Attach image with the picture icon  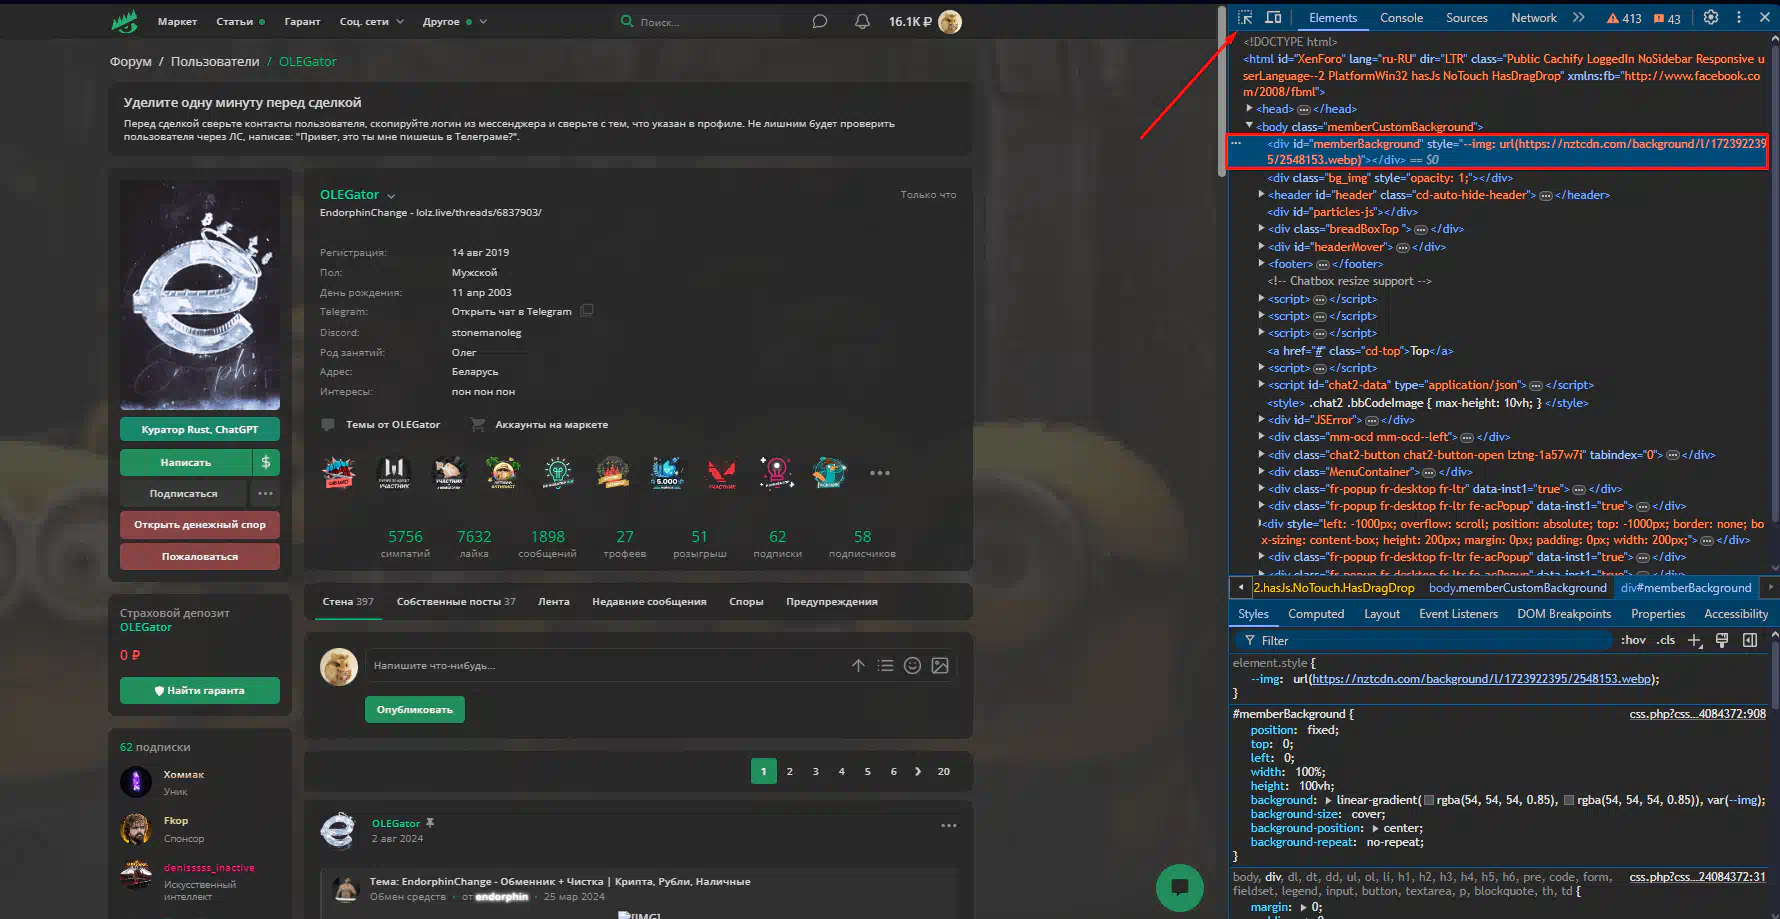pos(940,666)
